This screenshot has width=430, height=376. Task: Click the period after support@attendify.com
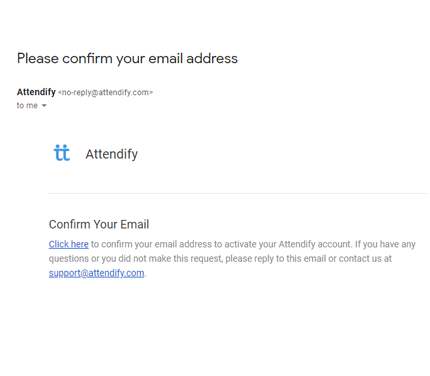point(146,275)
